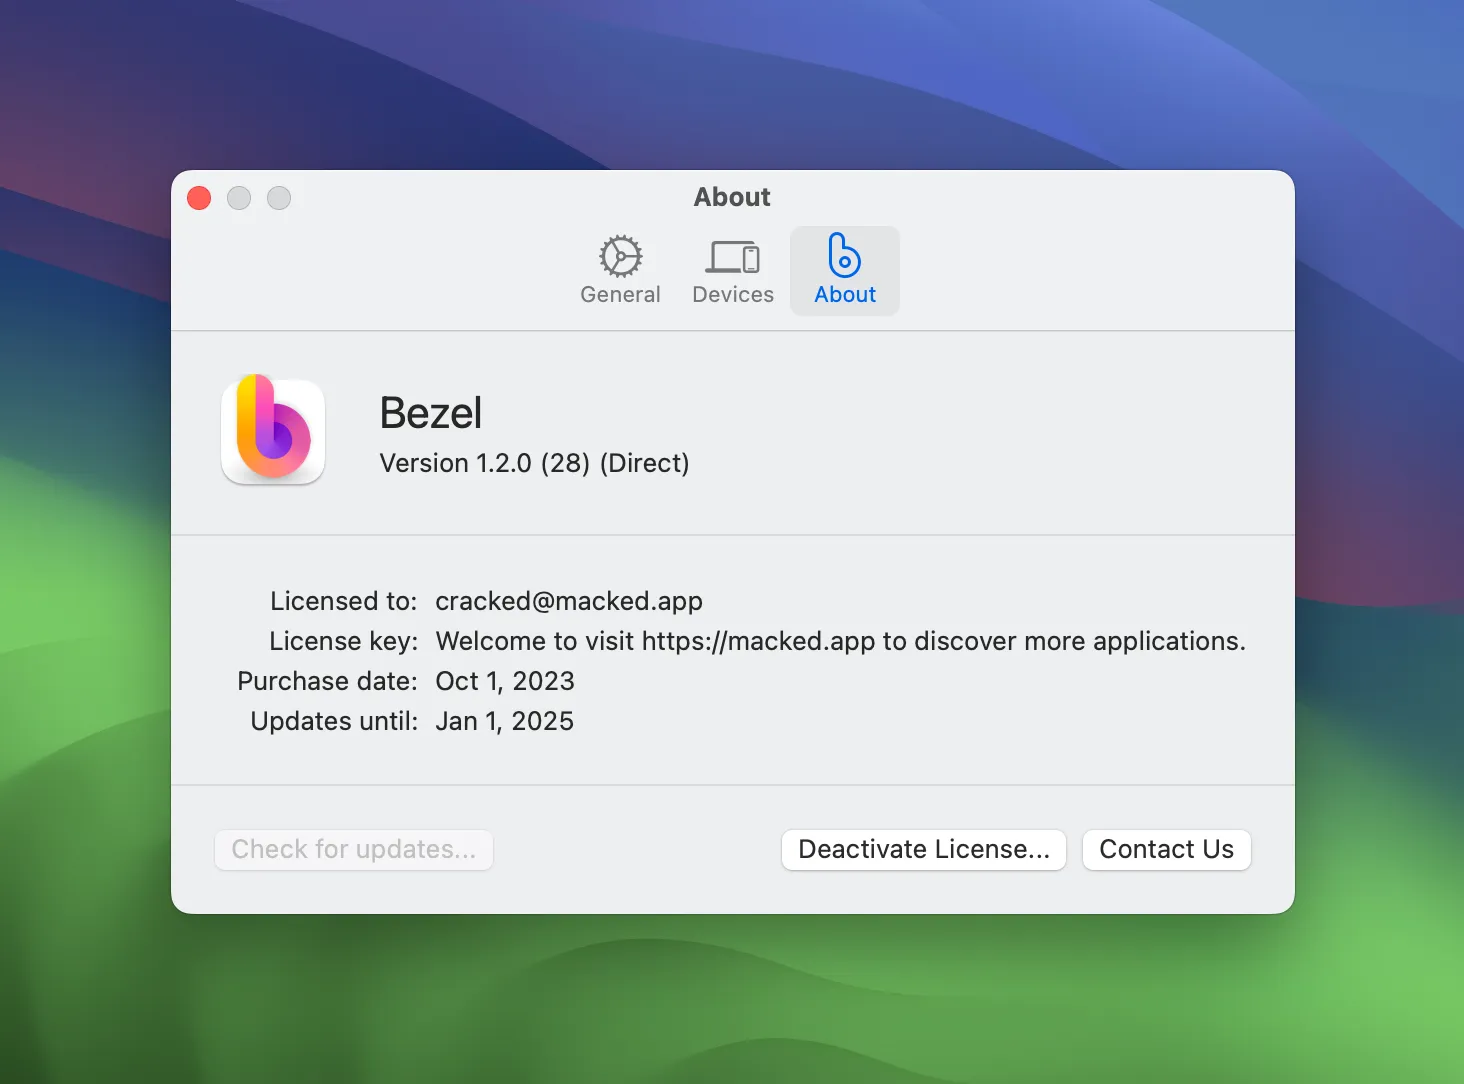The width and height of the screenshot is (1464, 1084).
Task: Click the zoom window button
Action: pos(279,198)
